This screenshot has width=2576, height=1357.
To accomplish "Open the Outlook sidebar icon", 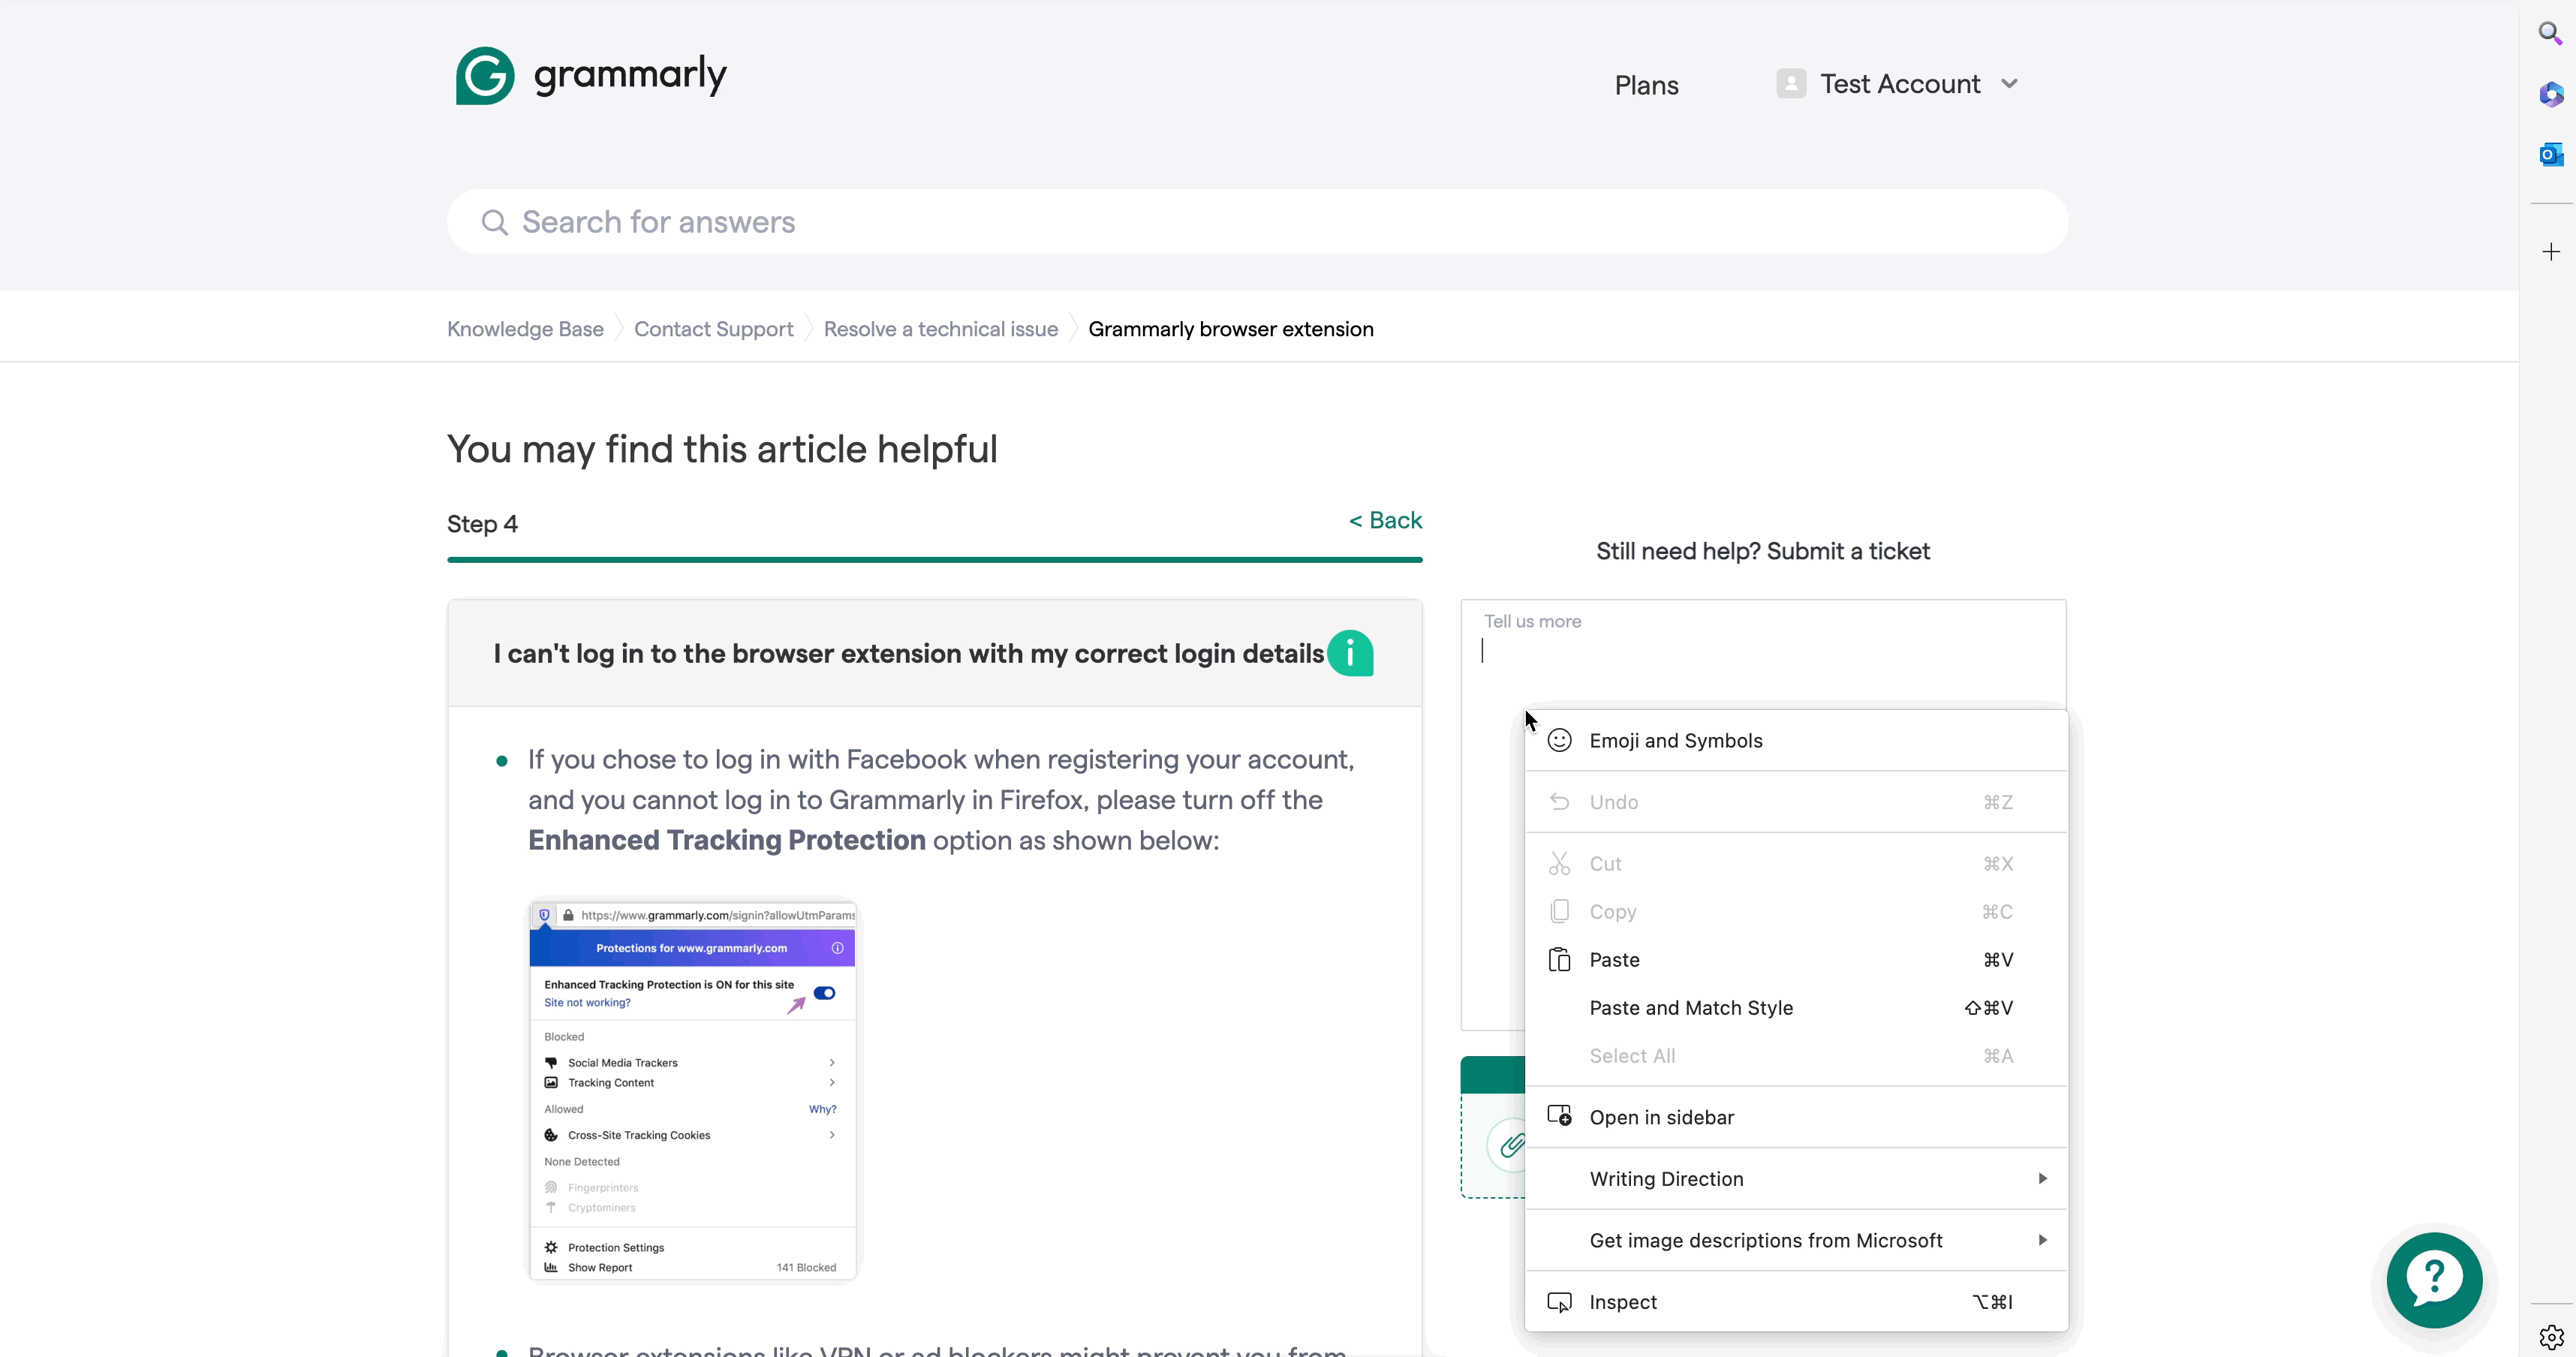I will point(2551,154).
